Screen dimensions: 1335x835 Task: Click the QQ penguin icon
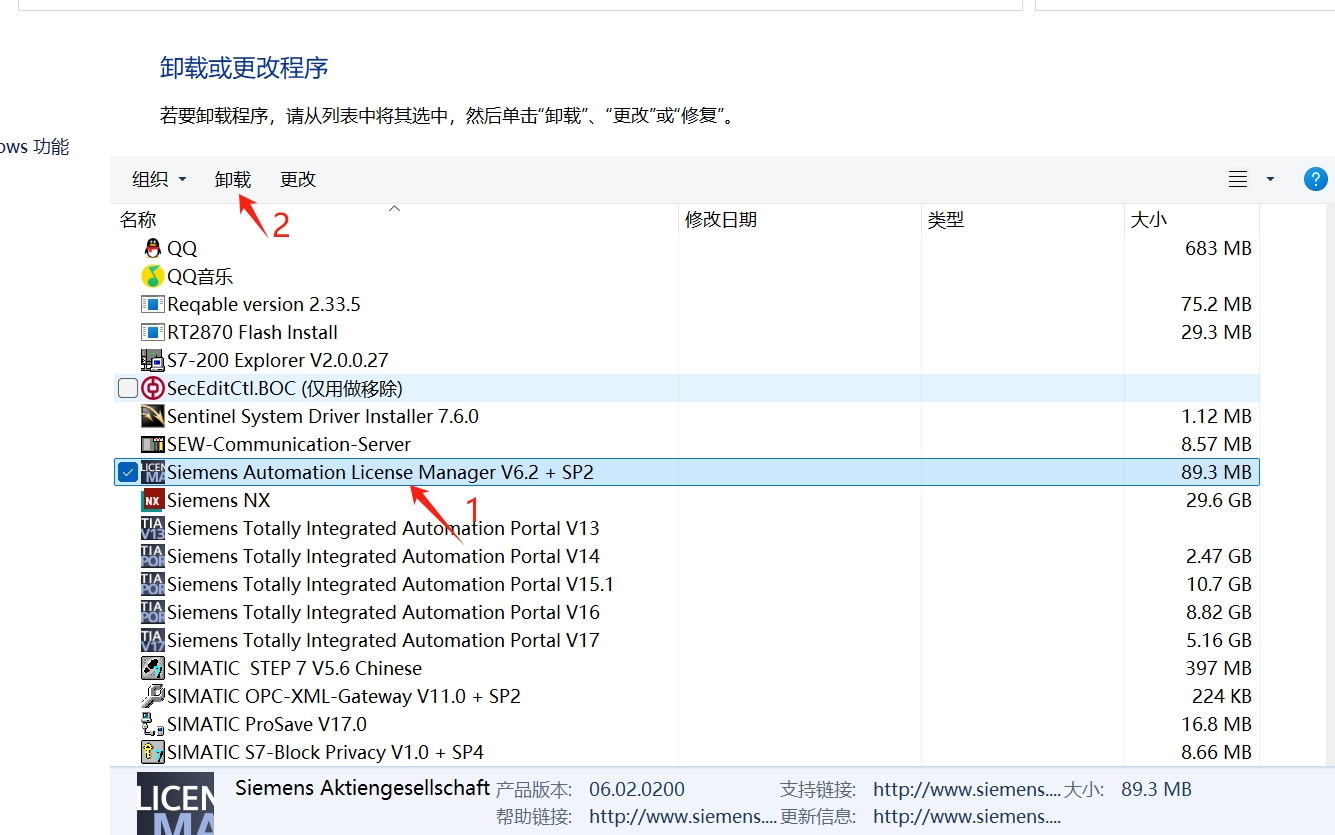click(x=152, y=248)
